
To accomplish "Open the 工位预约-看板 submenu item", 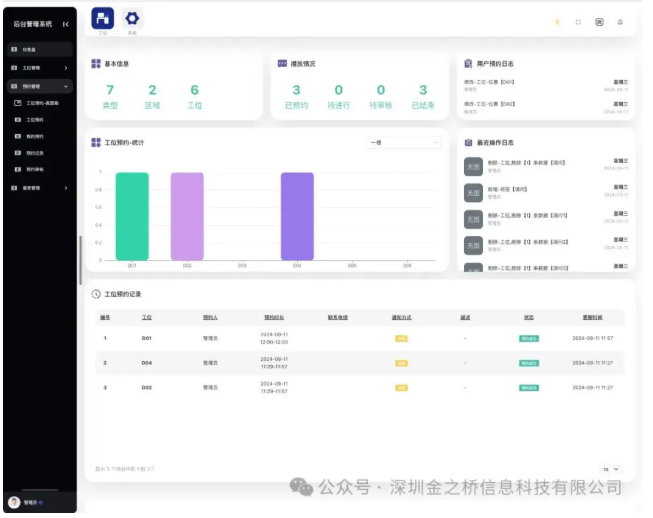I will [42, 103].
